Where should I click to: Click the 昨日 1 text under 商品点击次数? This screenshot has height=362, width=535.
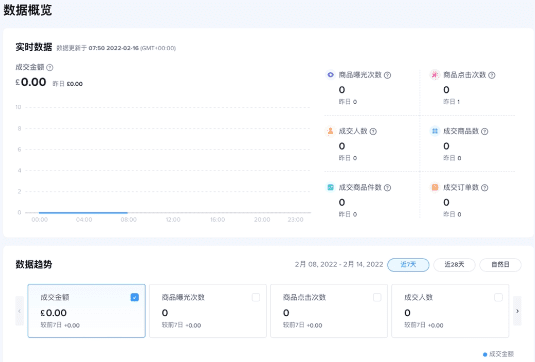tap(451, 102)
